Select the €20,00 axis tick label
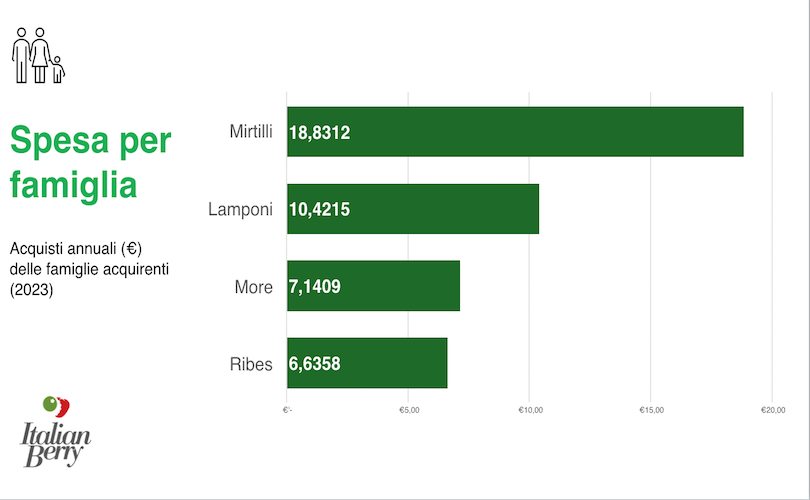Viewport: 810px width, 500px height. tap(773, 409)
